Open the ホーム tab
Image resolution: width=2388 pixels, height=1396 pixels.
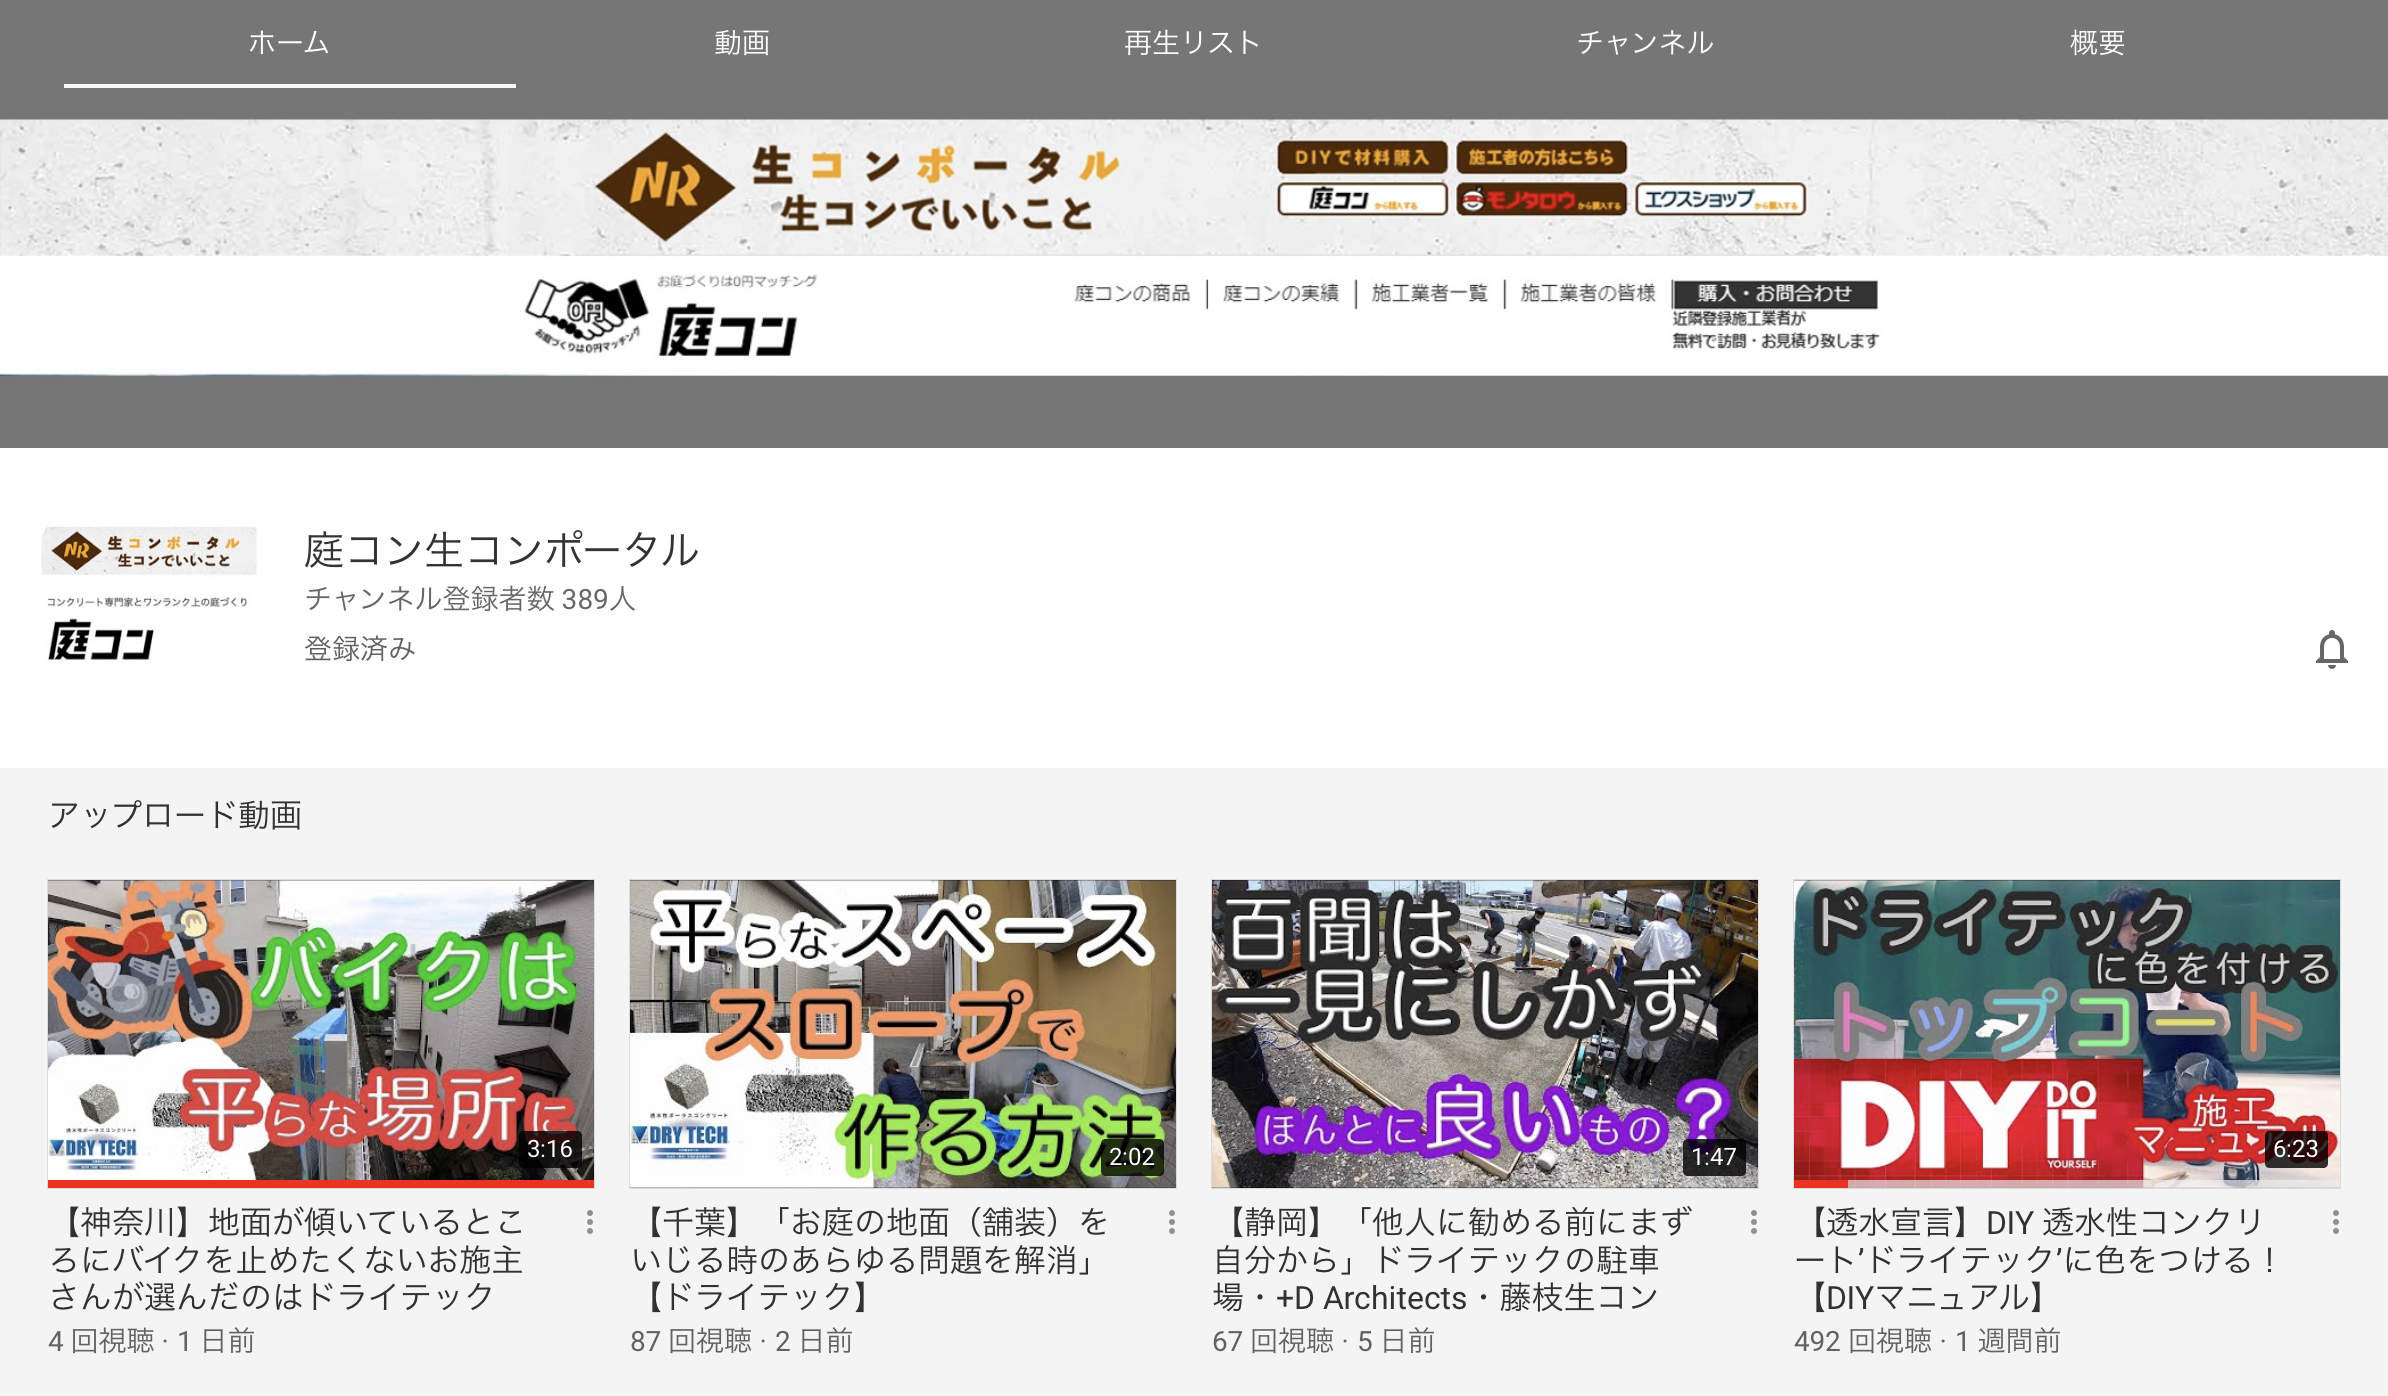(x=289, y=43)
